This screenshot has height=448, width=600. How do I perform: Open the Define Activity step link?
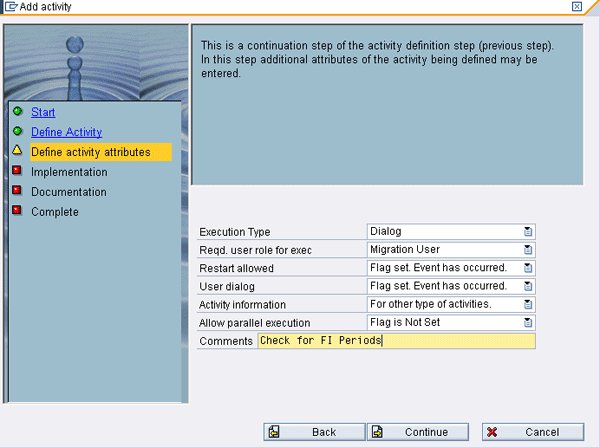[67, 132]
